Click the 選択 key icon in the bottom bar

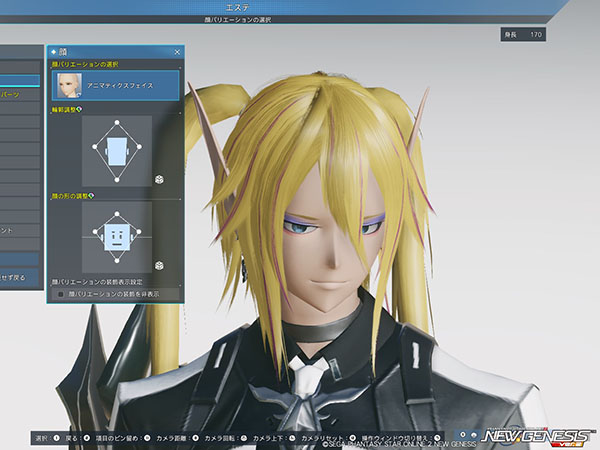pos(57,438)
